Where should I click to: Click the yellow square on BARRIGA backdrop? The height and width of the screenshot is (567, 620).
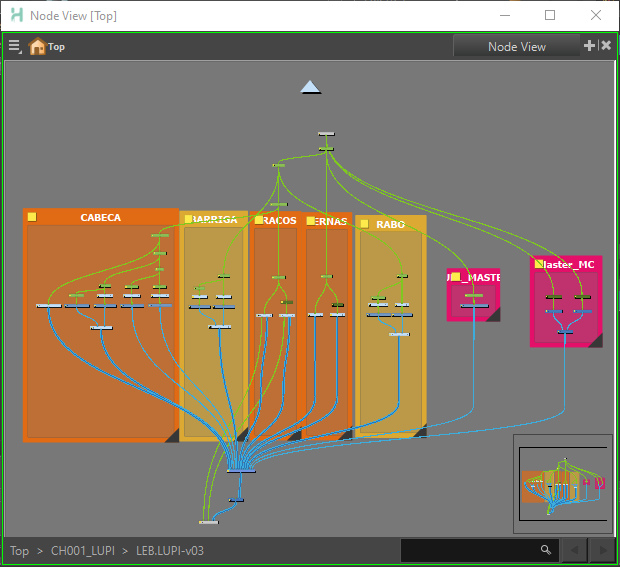pyautogui.click(x=187, y=219)
